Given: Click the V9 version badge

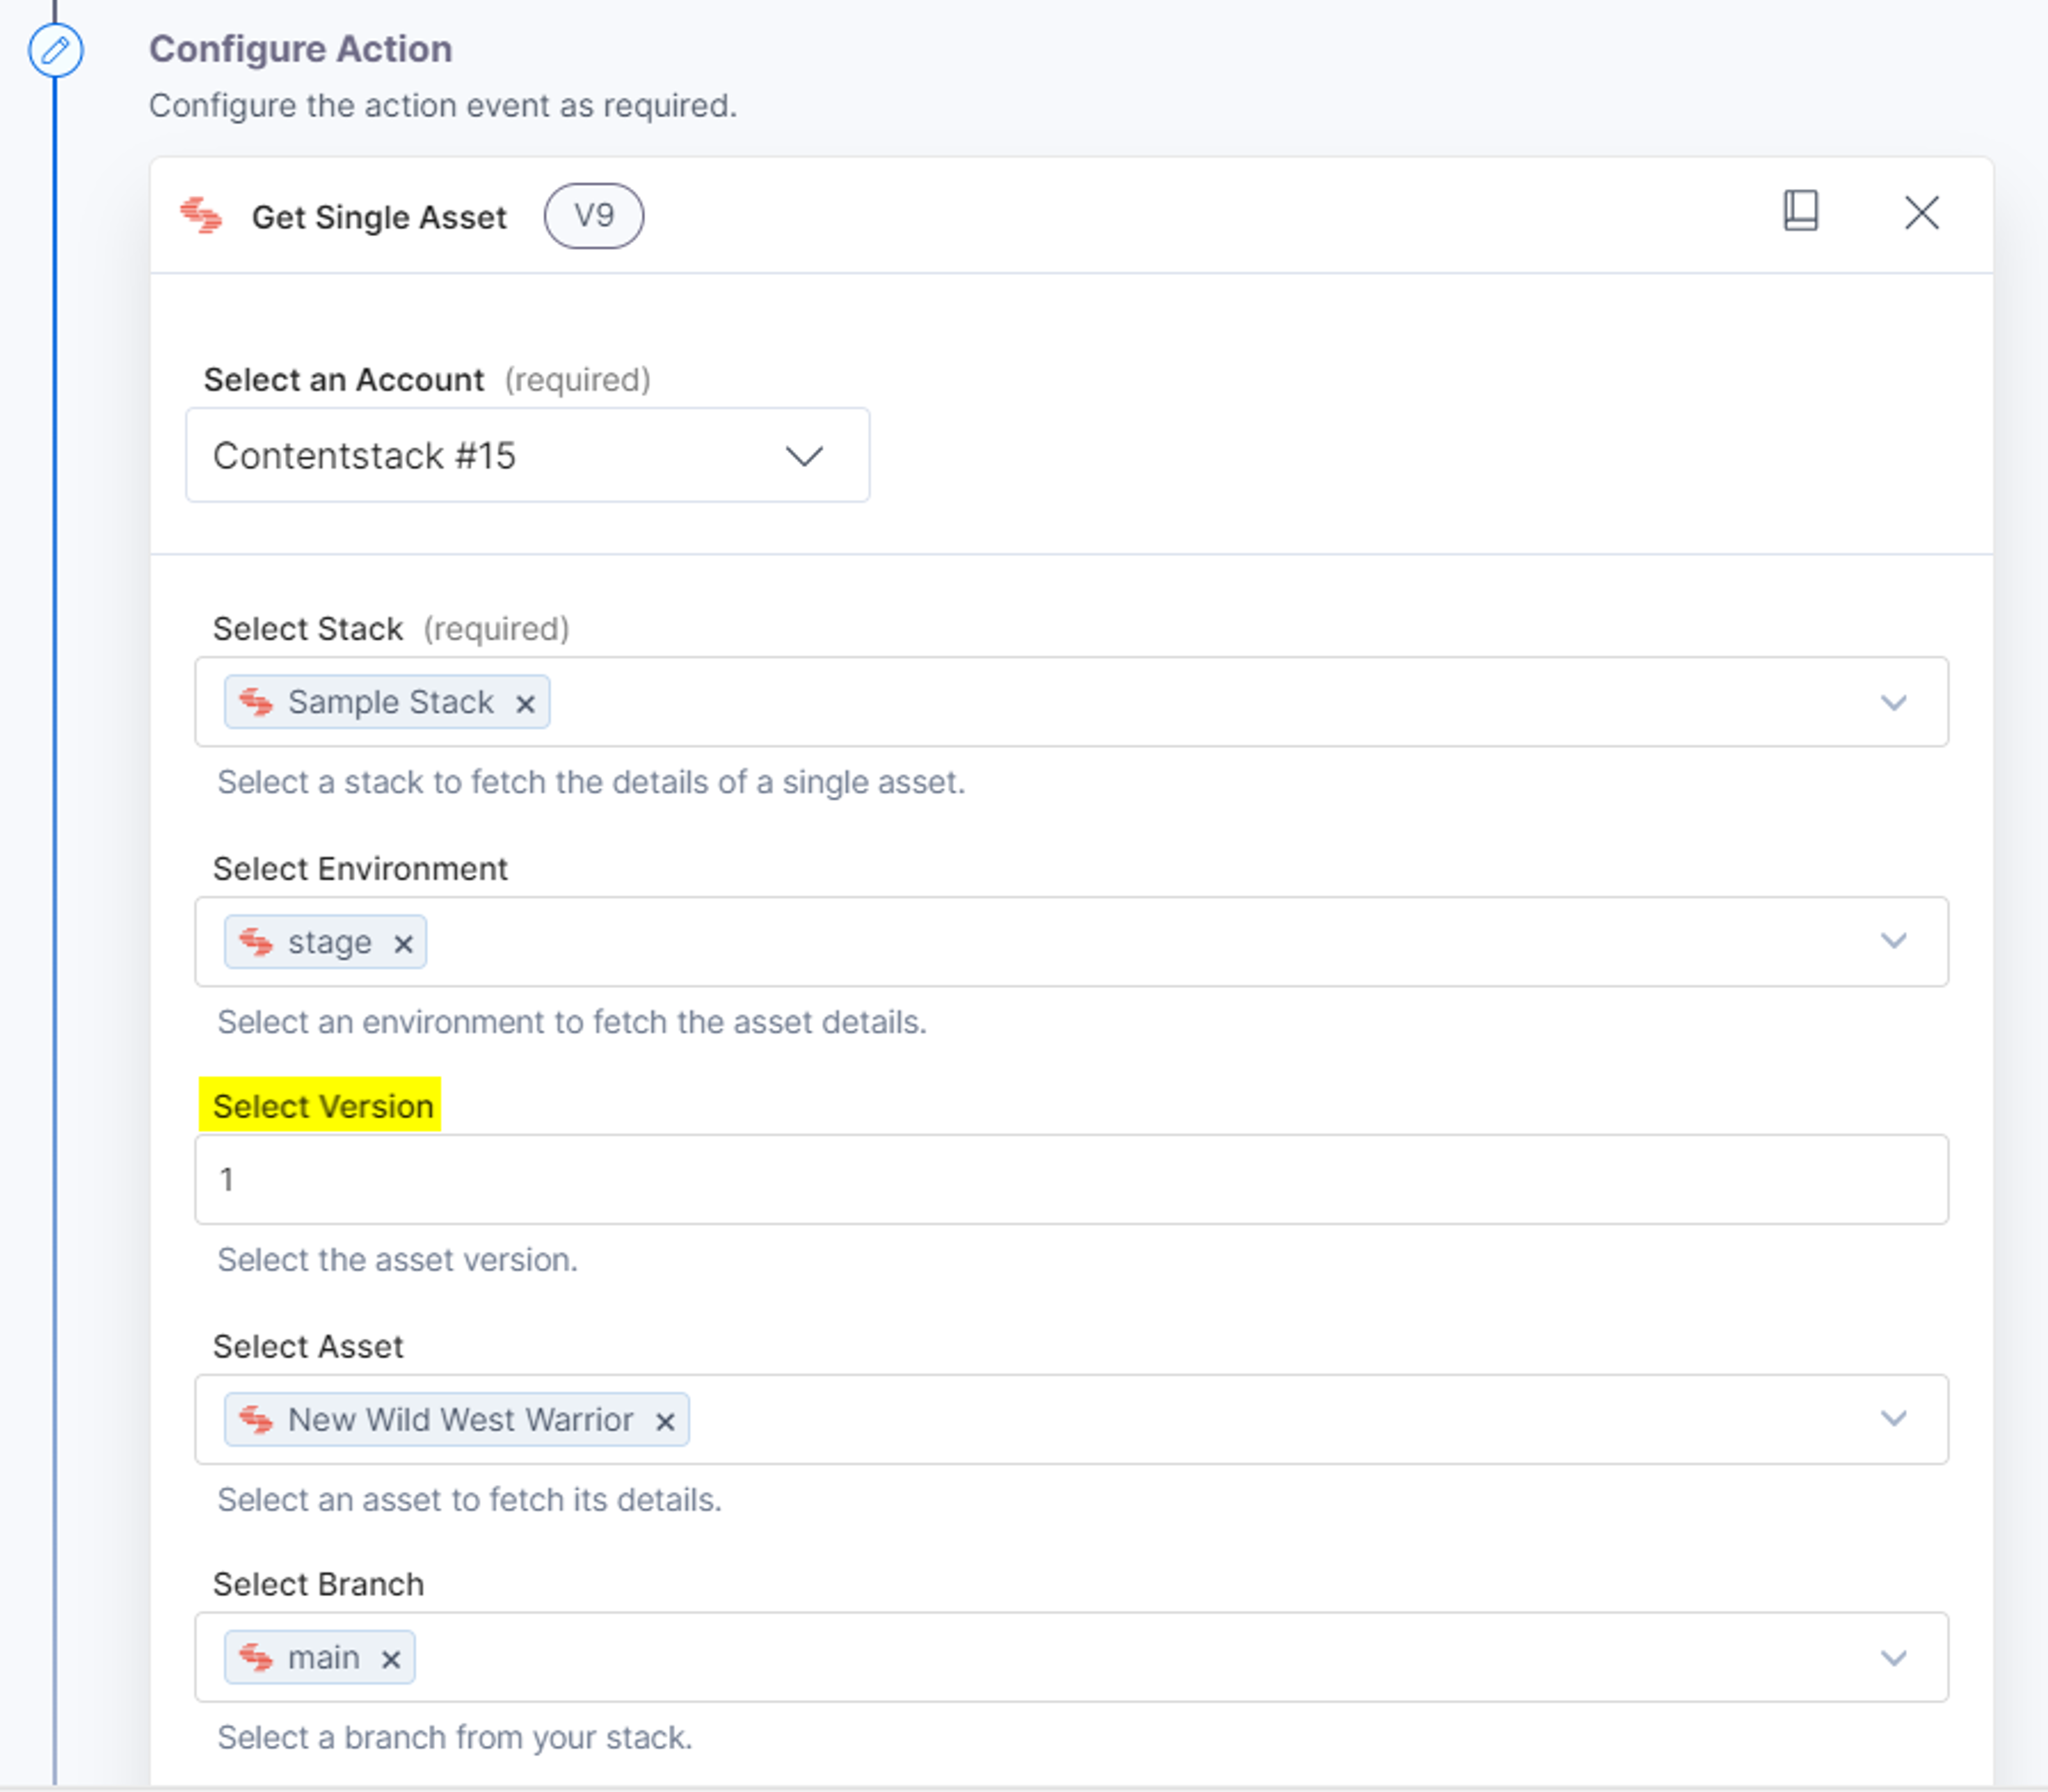Looking at the screenshot, I should coord(594,215).
